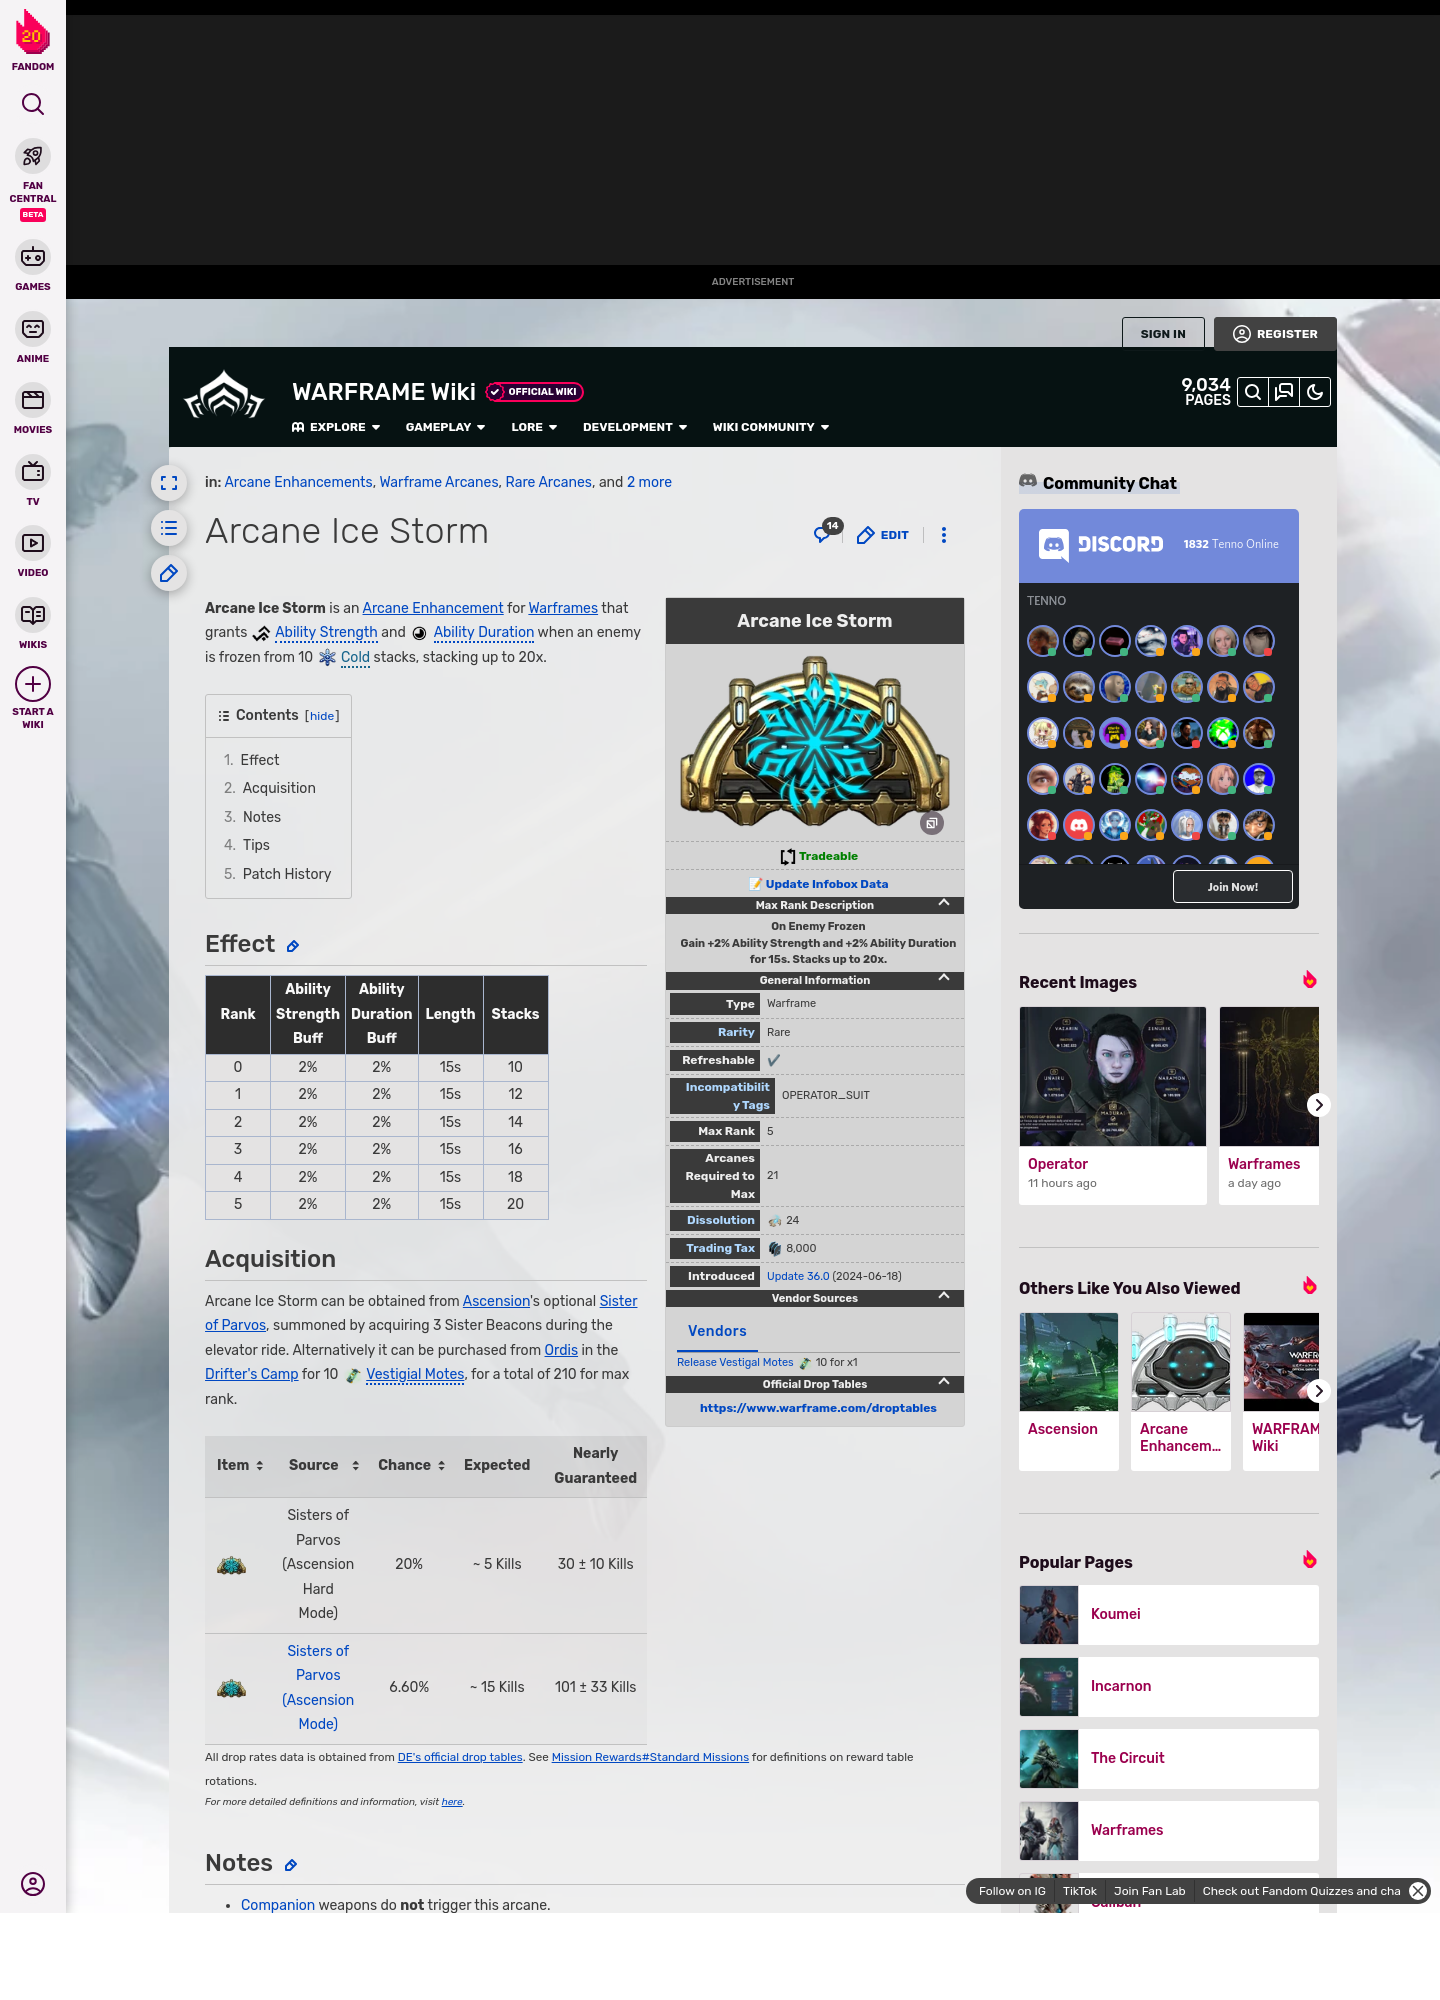
Task: Open the warframe.com droptables link
Action: coord(818,1408)
